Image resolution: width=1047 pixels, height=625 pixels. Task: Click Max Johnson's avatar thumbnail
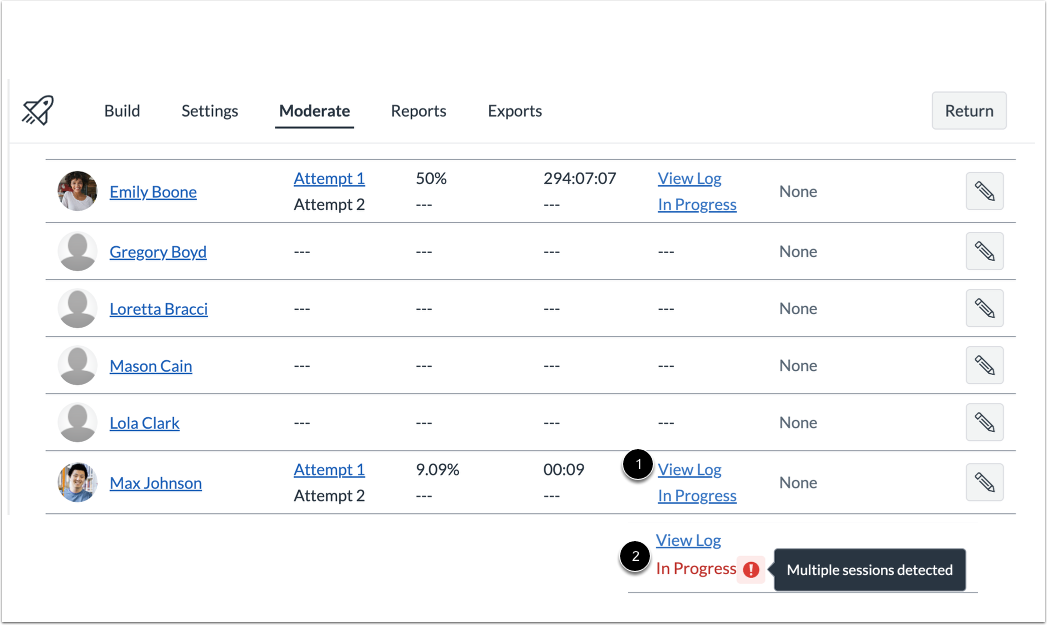pos(77,482)
